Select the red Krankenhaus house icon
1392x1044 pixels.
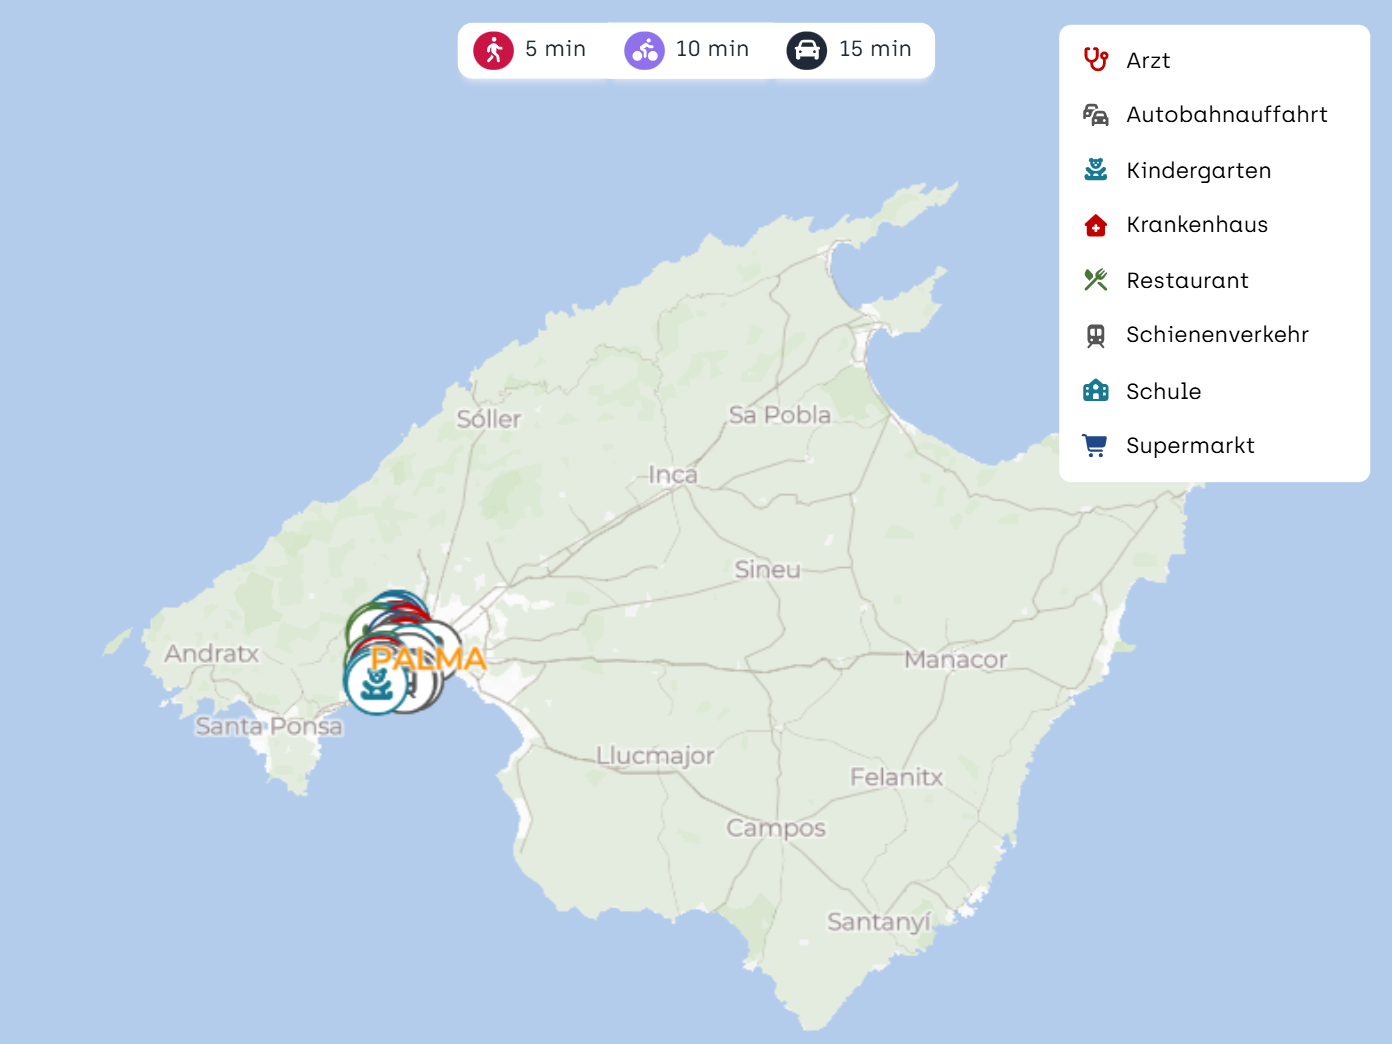(x=1096, y=225)
